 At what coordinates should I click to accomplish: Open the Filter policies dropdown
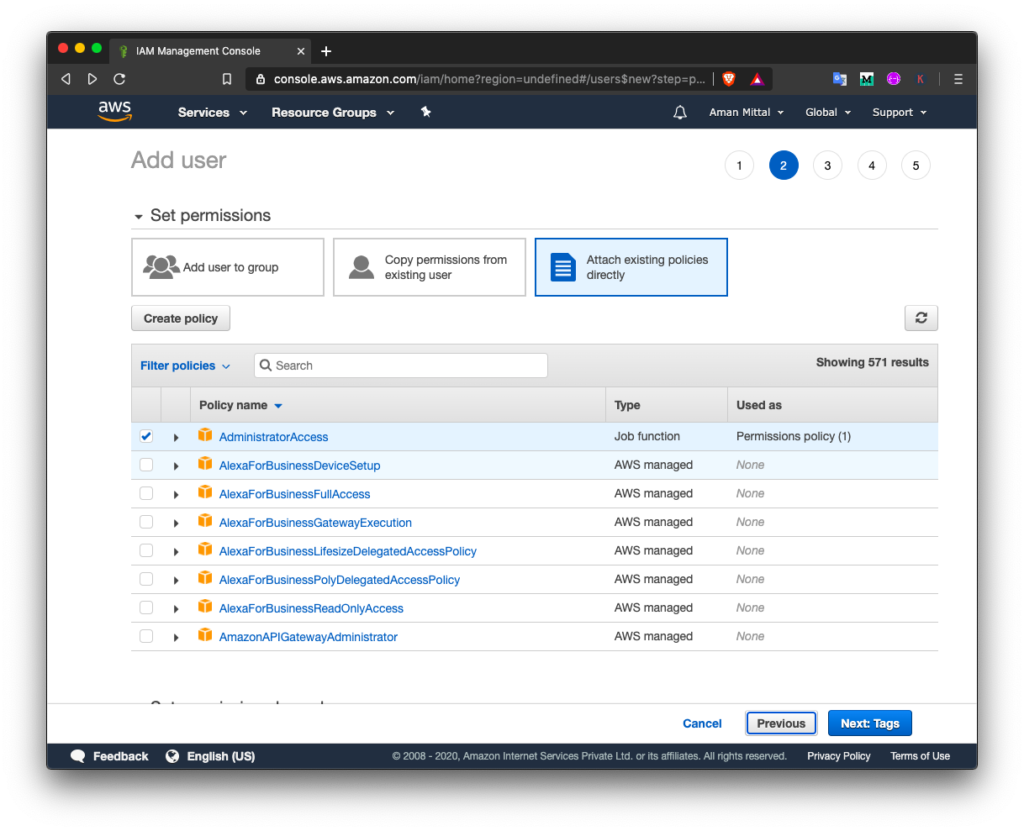185,366
